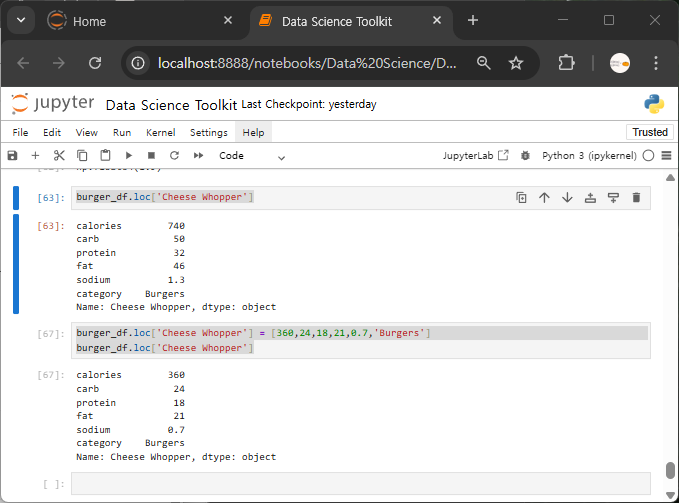Enable the debugger bug icon
The width and height of the screenshot is (679, 503).
[x=525, y=155]
